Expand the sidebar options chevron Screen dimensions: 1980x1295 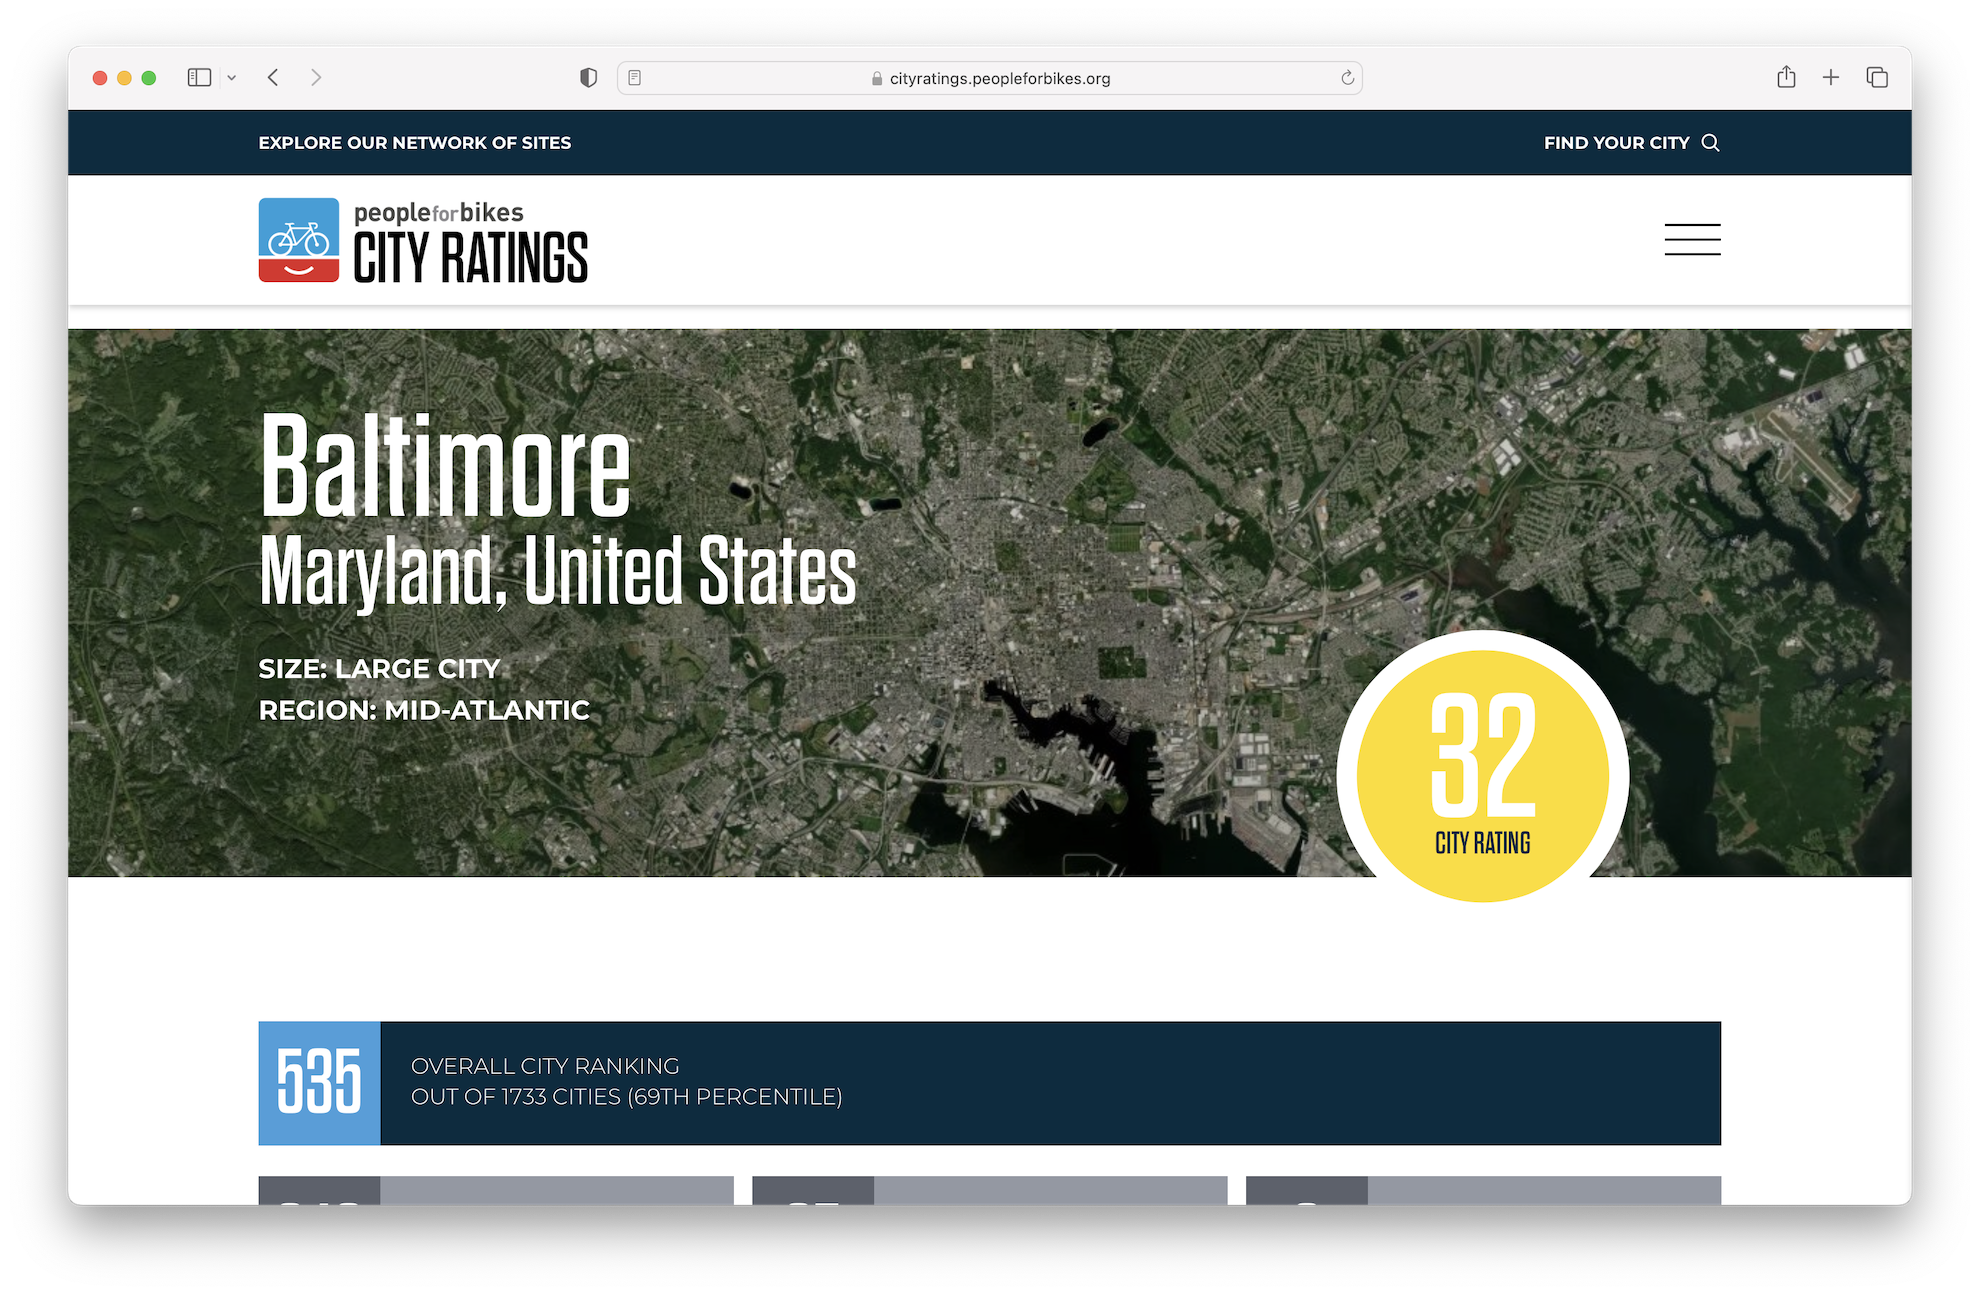coord(232,77)
